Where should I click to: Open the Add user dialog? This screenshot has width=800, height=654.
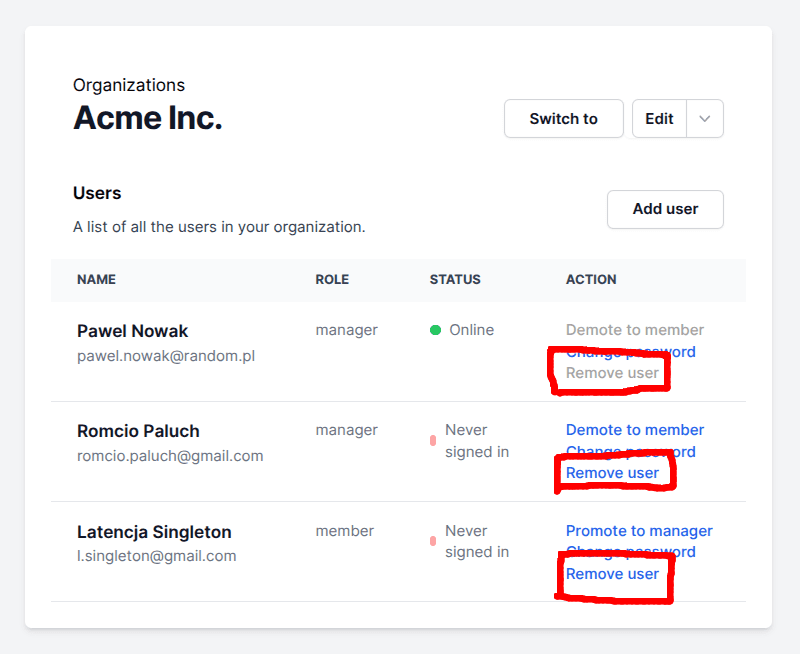tap(665, 209)
